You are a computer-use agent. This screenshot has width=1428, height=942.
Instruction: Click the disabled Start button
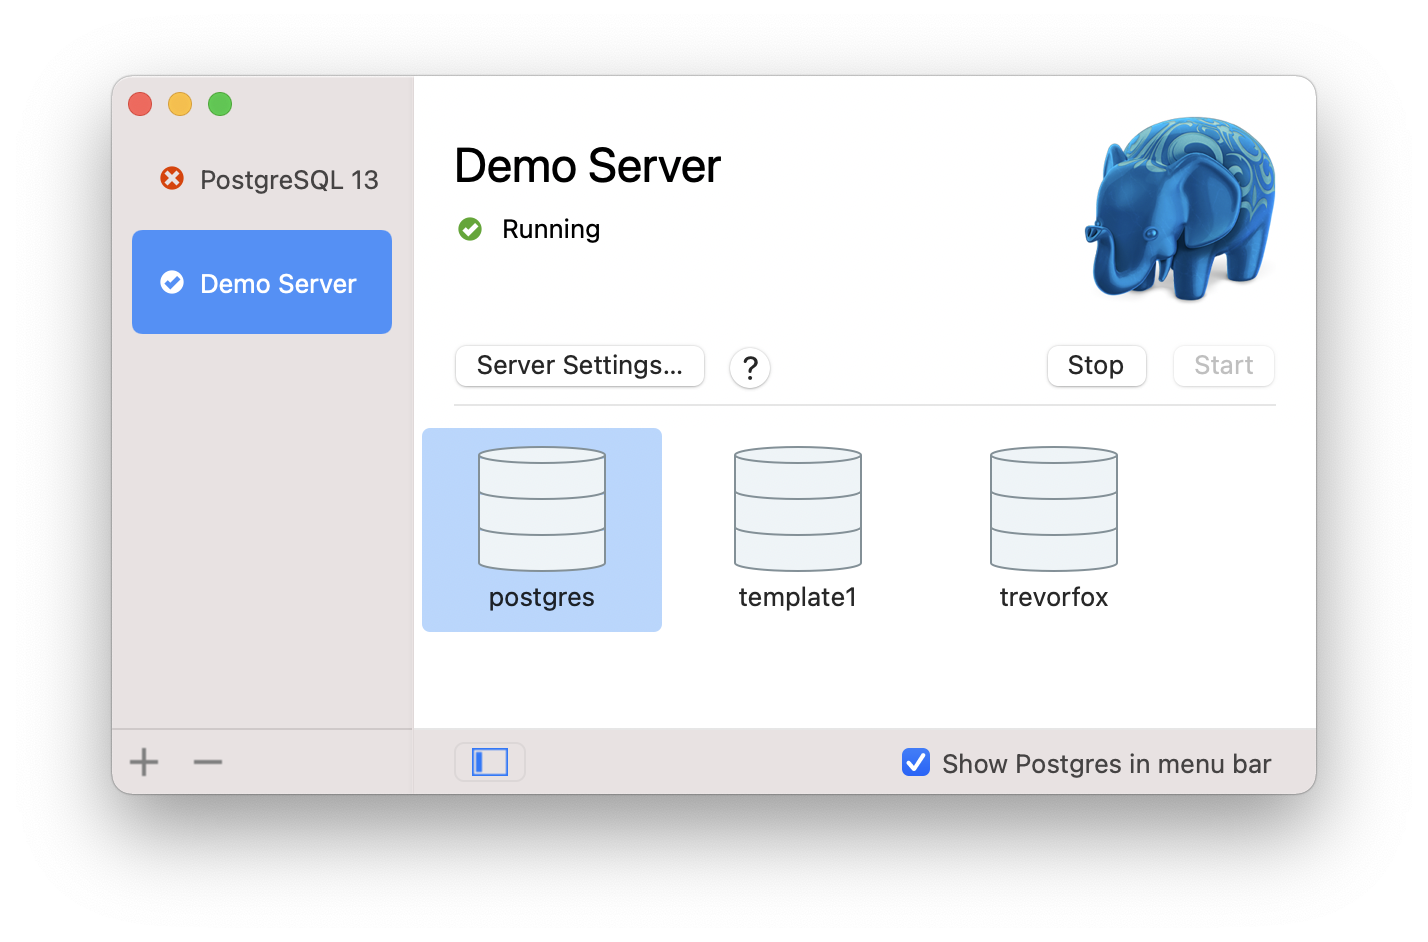click(x=1224, y=365)
